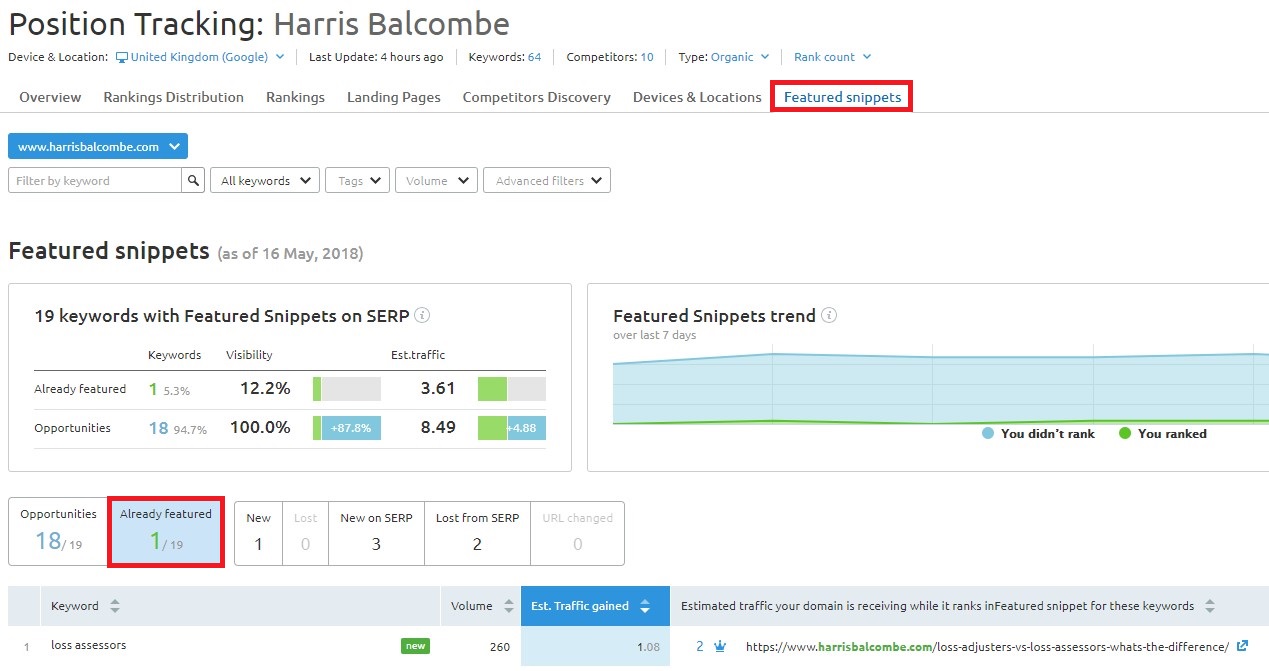
Task: Sort by Keyword column arrows
Action: click(115, 606)
